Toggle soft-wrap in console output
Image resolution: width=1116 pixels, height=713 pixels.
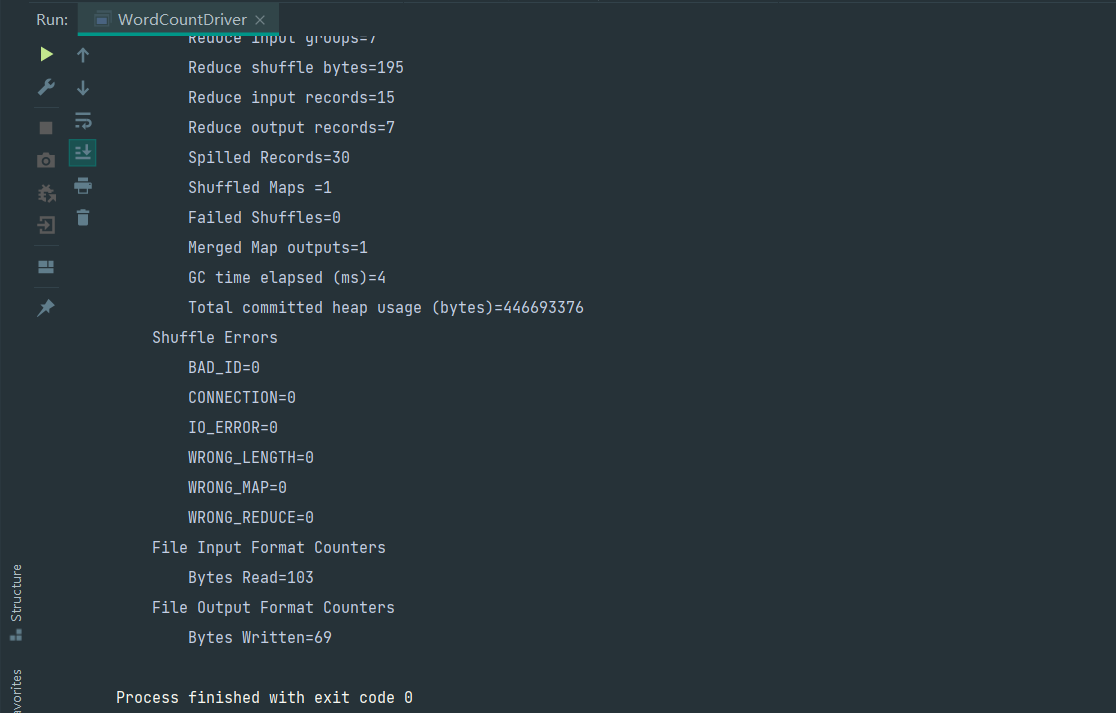[83, 121]
